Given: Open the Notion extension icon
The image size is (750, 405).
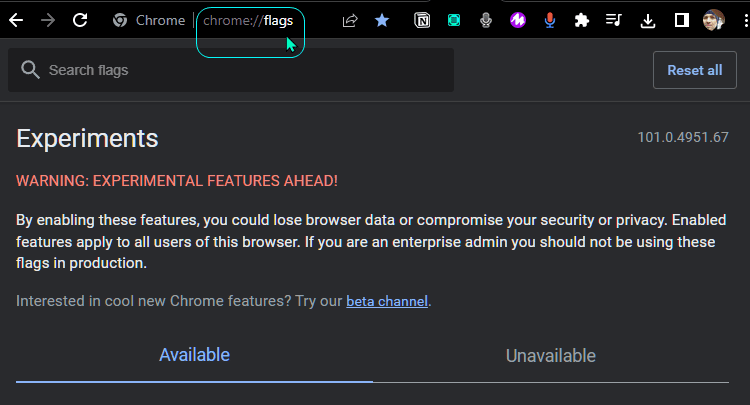Looking at the screenshot, I should click(422, 21).
